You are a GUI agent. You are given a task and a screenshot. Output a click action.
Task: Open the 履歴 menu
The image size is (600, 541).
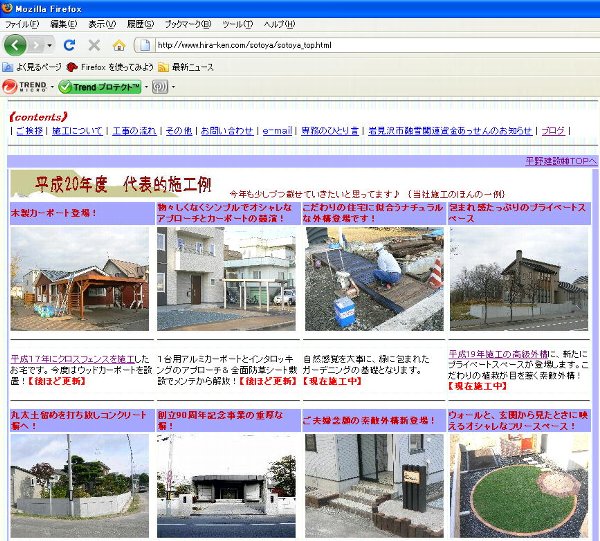tap(140, 24)
